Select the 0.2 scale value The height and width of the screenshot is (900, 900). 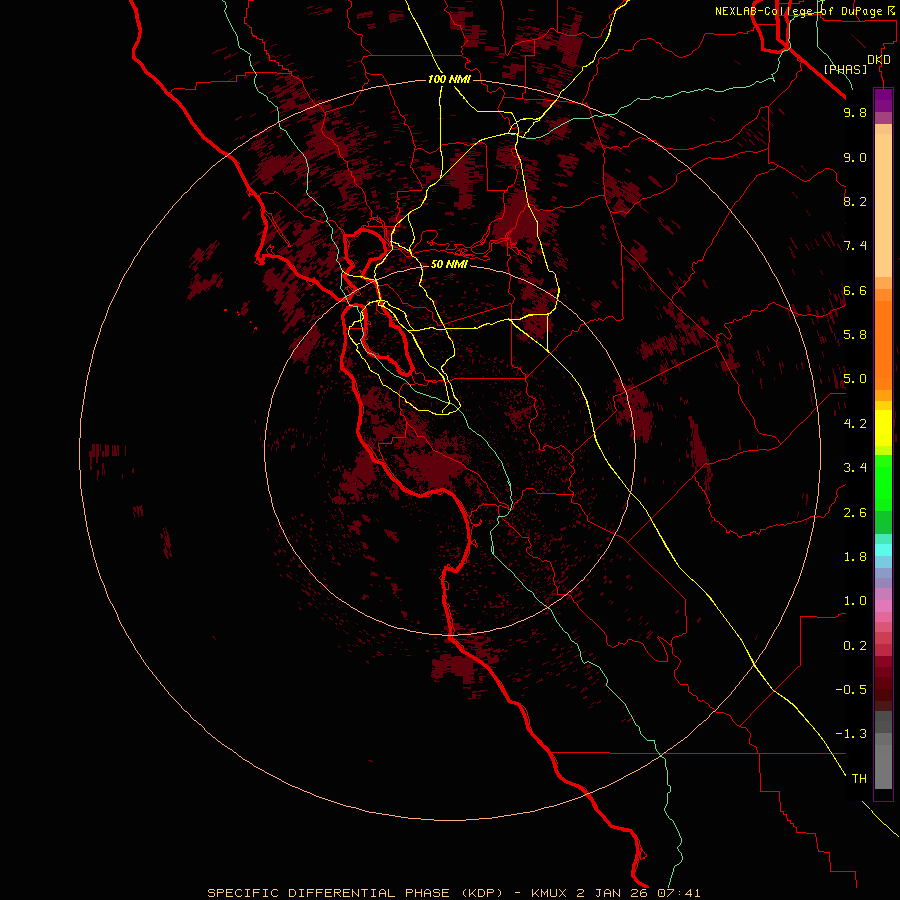[855, 646]
